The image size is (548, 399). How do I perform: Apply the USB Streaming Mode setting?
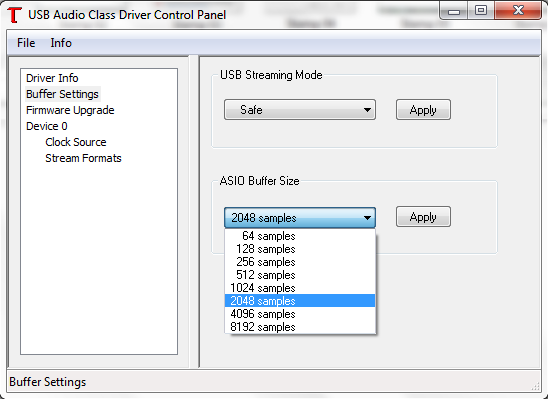[423, 110]
